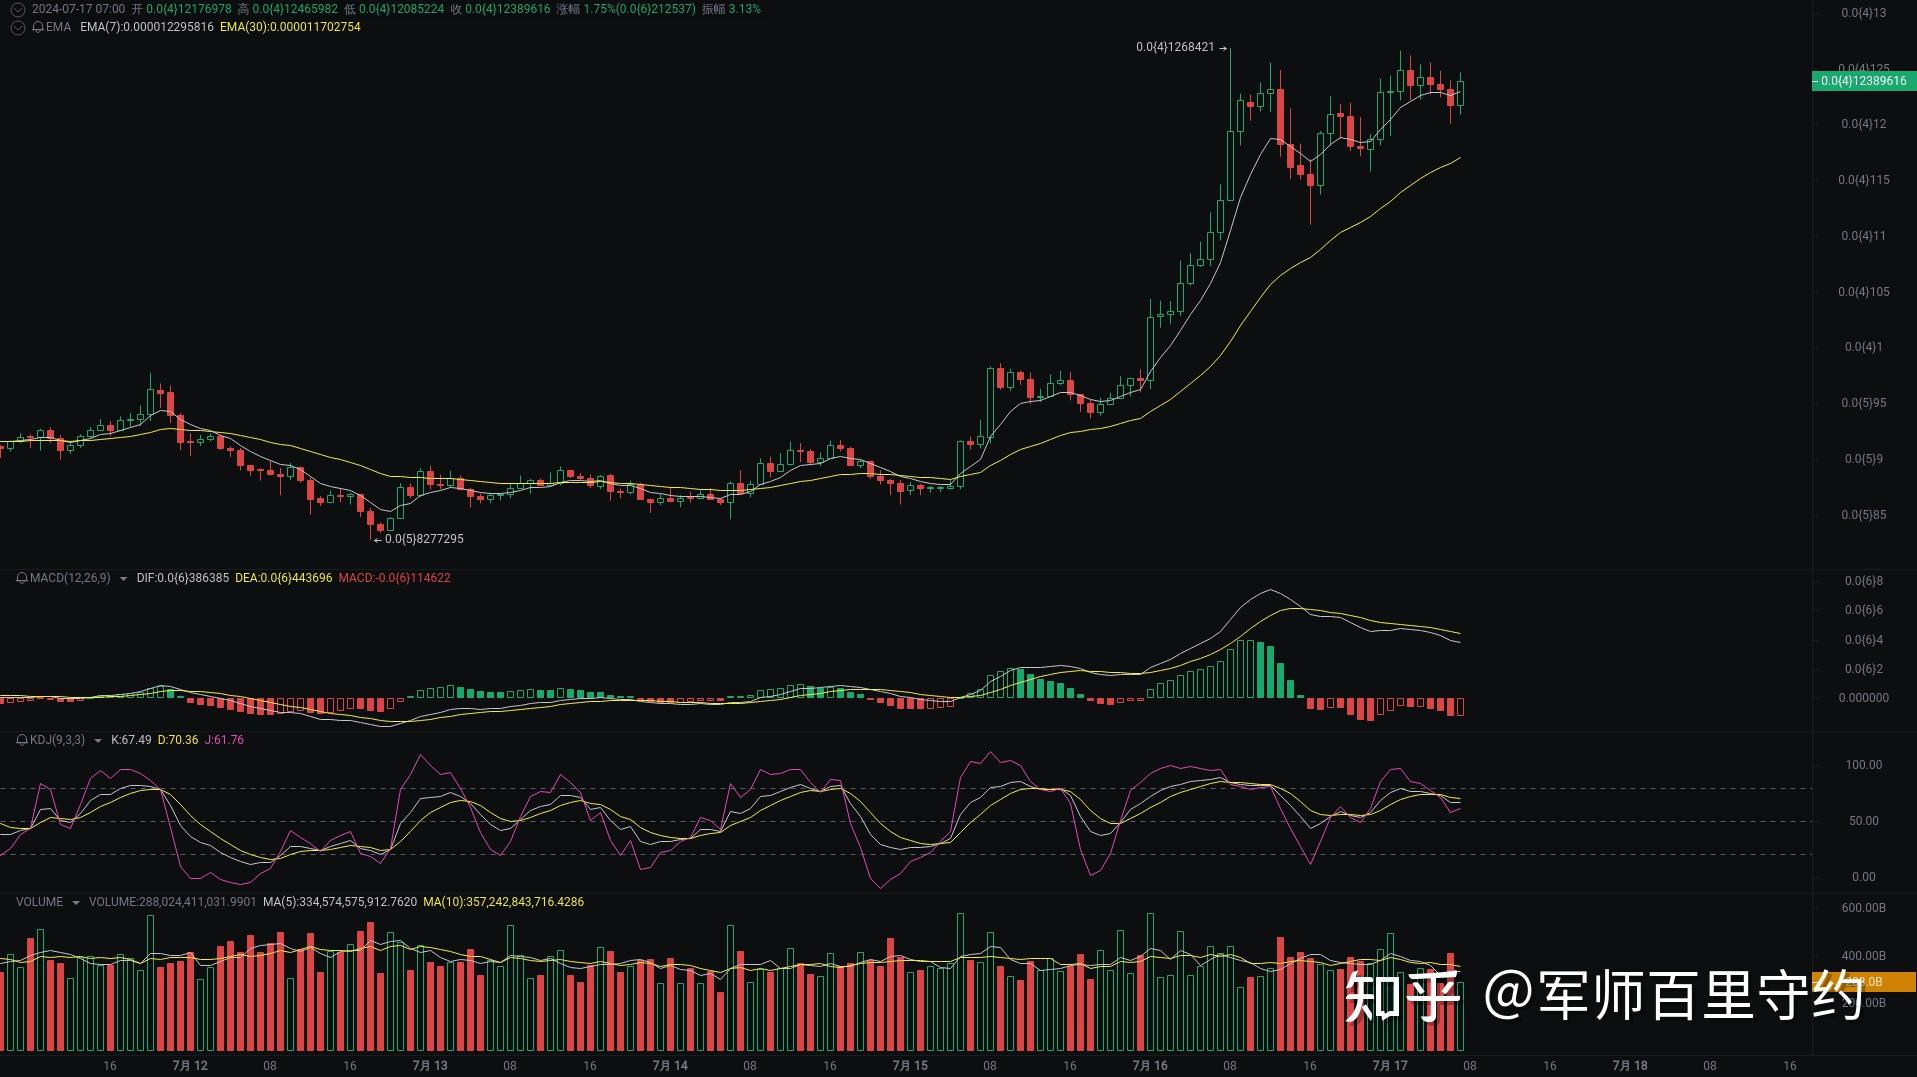Click the 7月 17 date label on time axis

1390,1066
